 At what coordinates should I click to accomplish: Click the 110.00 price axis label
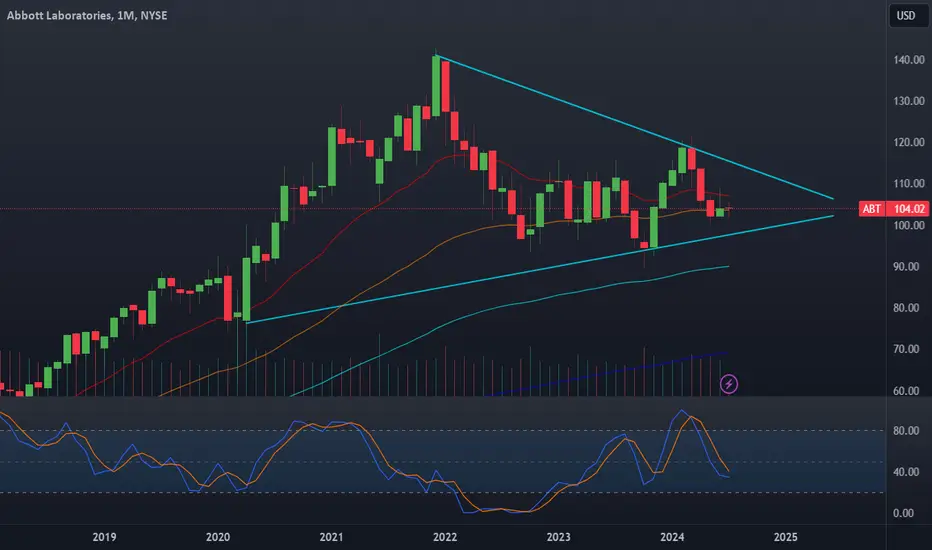[909, 184]
